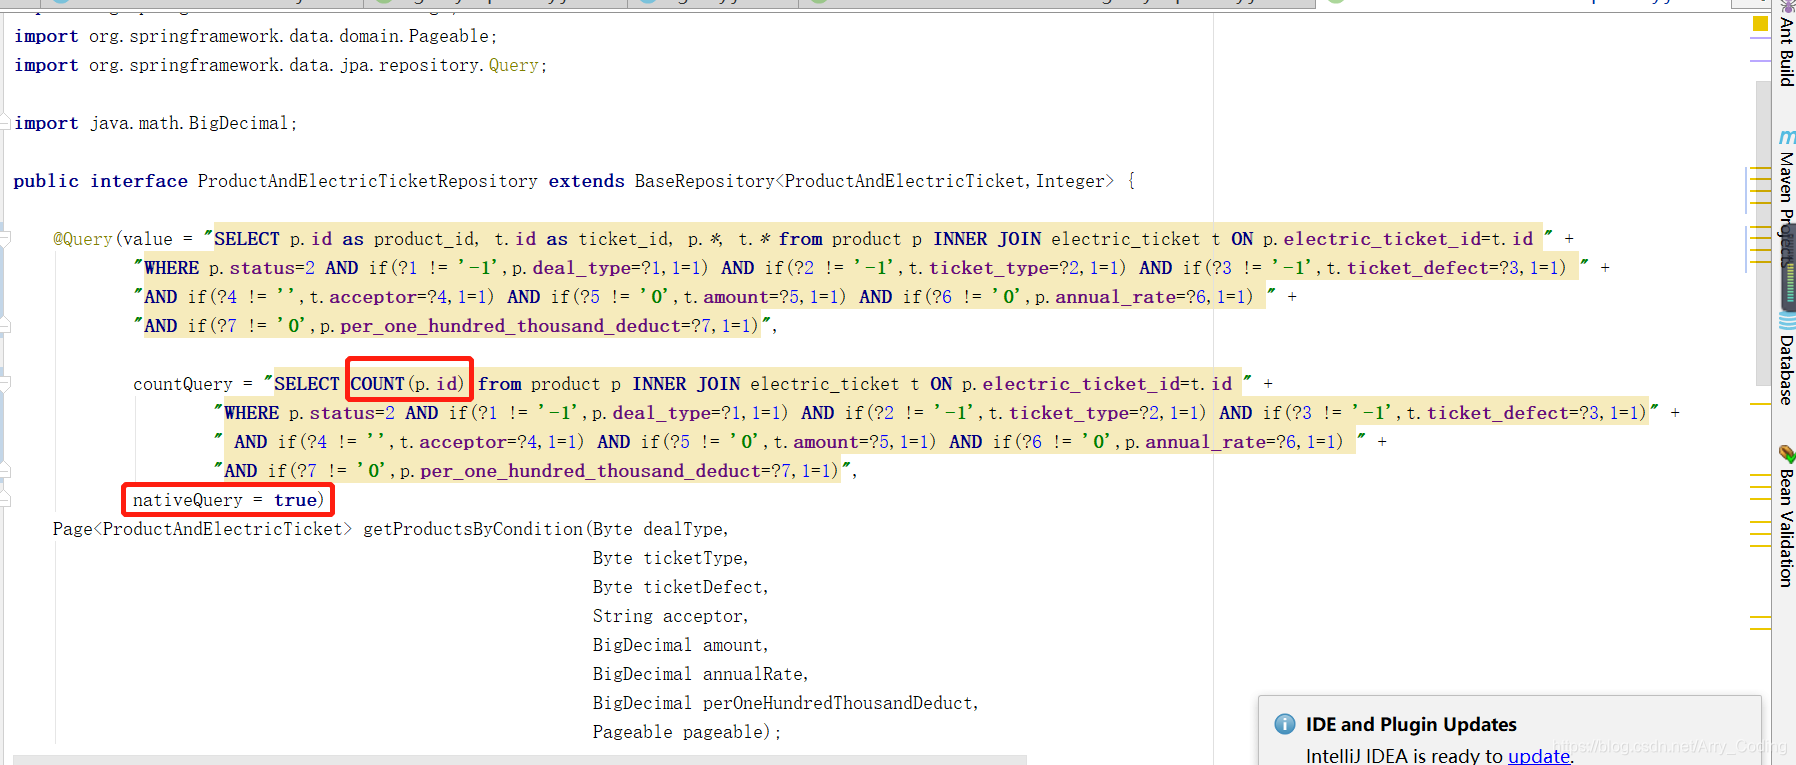Click the Page<ProductAndElectricTicket> return type
The width and height of the screenshot is (1796, 765).
coord(202,529)
